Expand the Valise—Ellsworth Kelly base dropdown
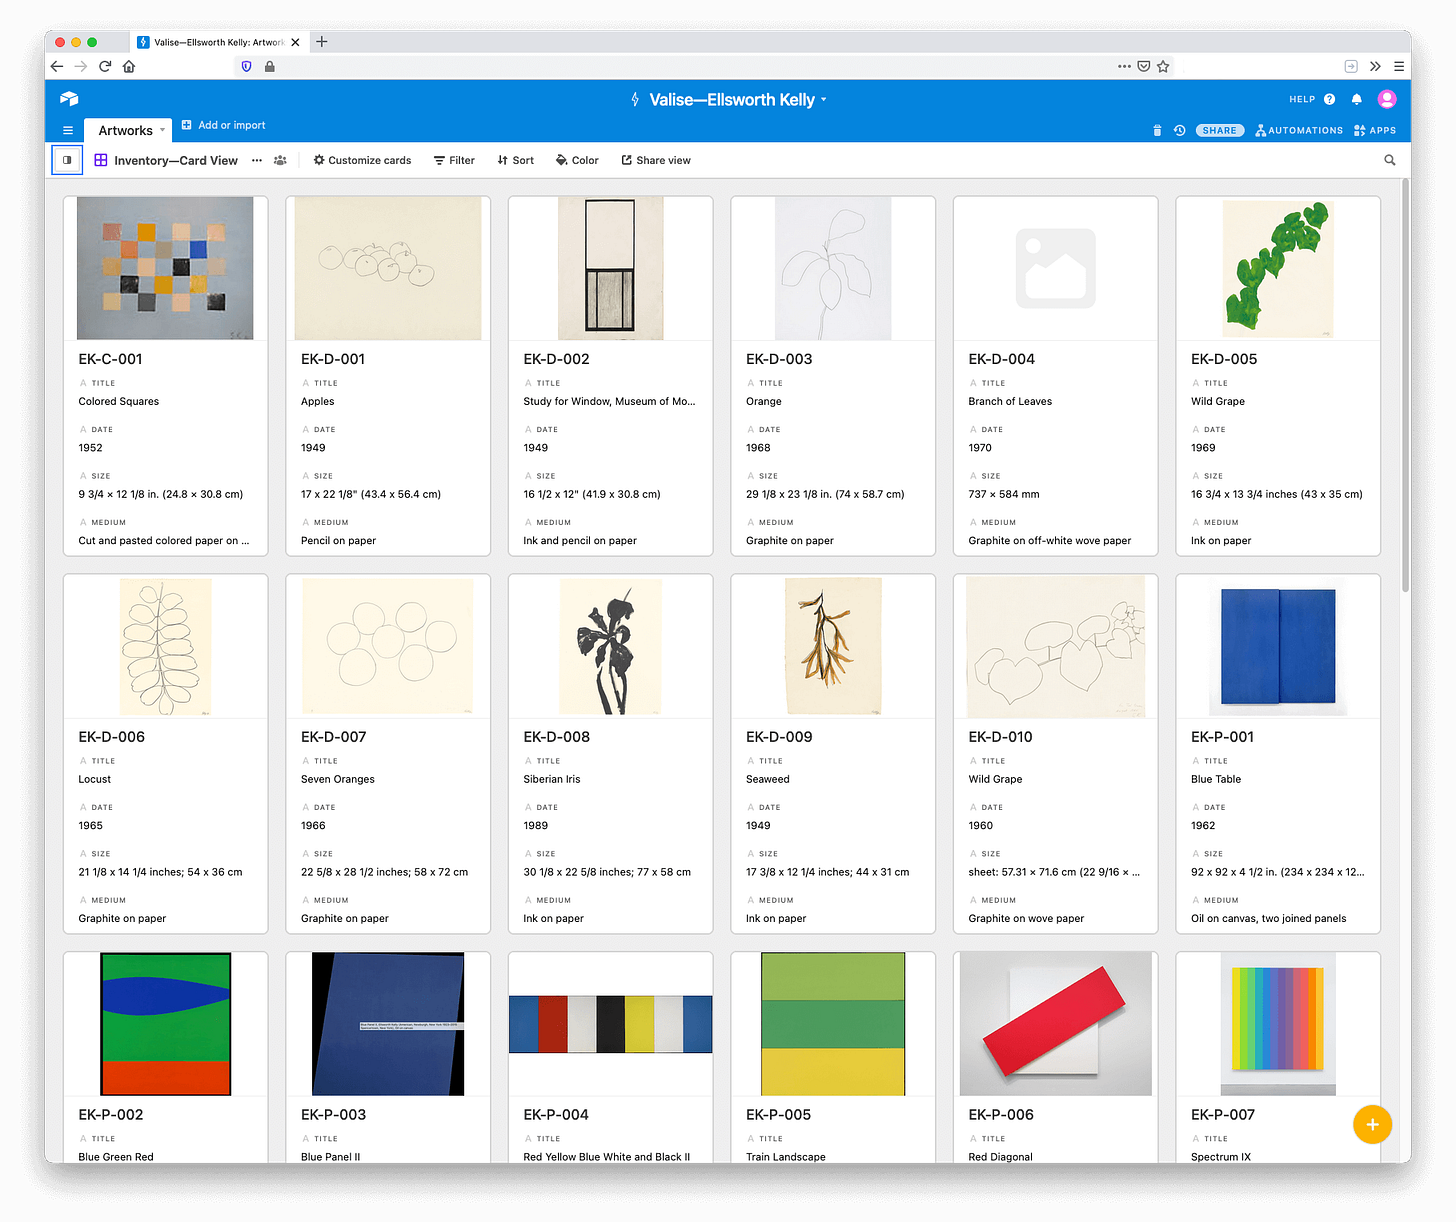 click(x=824, y=100)
